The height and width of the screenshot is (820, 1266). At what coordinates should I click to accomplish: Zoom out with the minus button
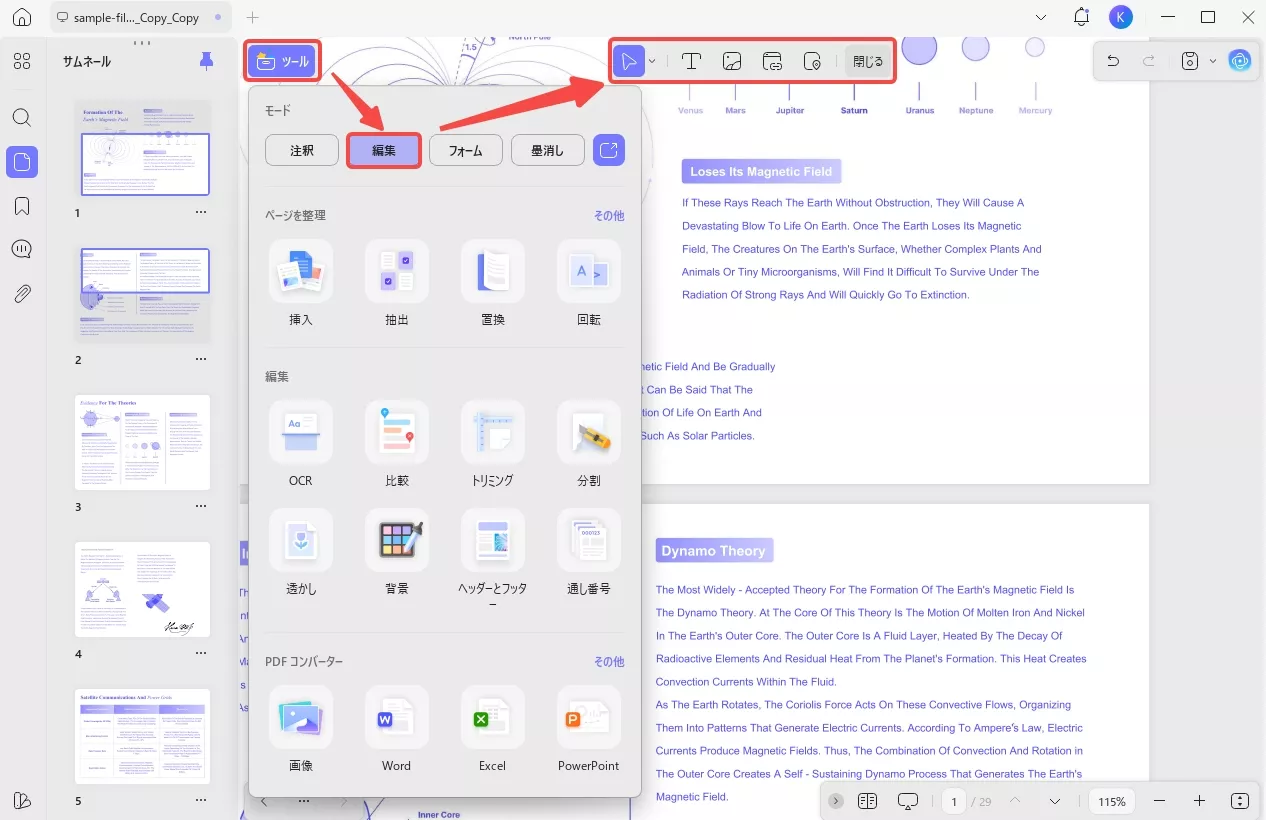(1159, 801)
